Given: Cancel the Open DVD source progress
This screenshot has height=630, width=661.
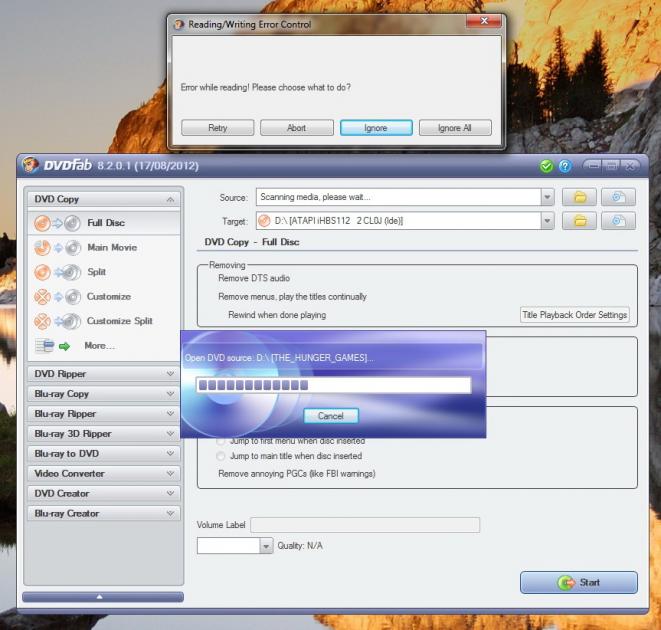Looking at the screenshot, I should pos(331,416).
